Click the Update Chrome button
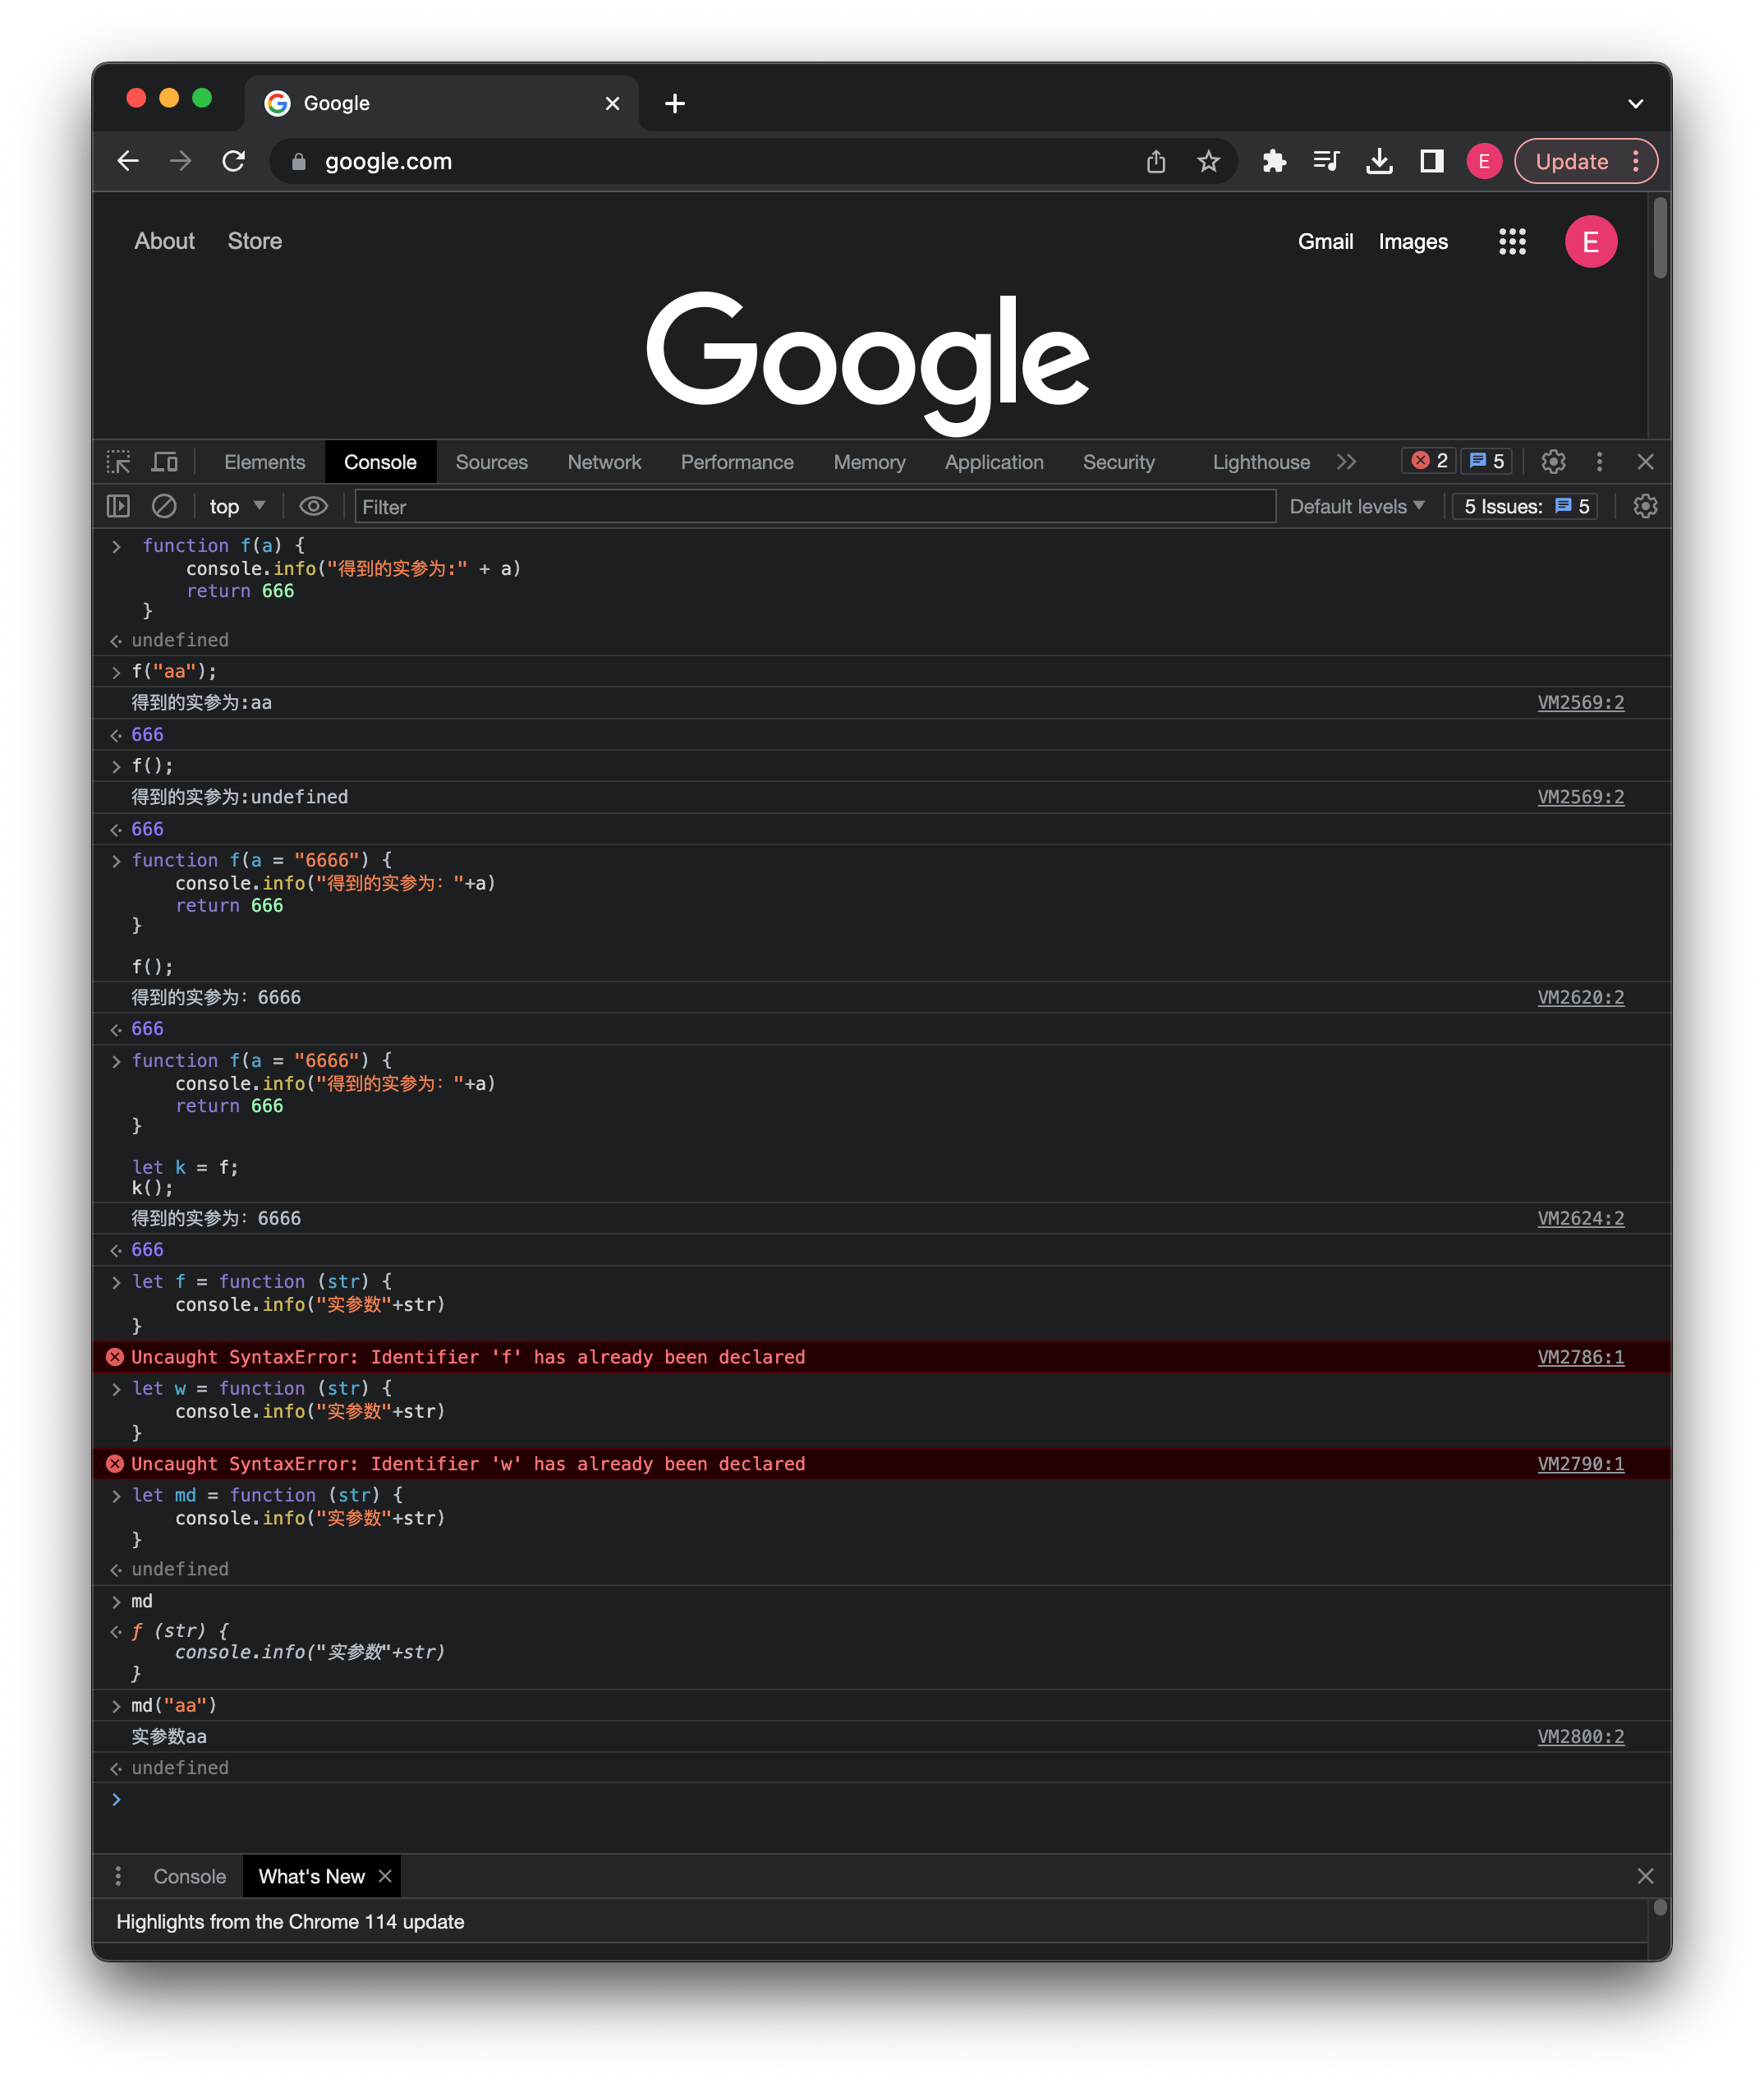The height and width of the screenshot is (2083, 1764). [1571, 161]
